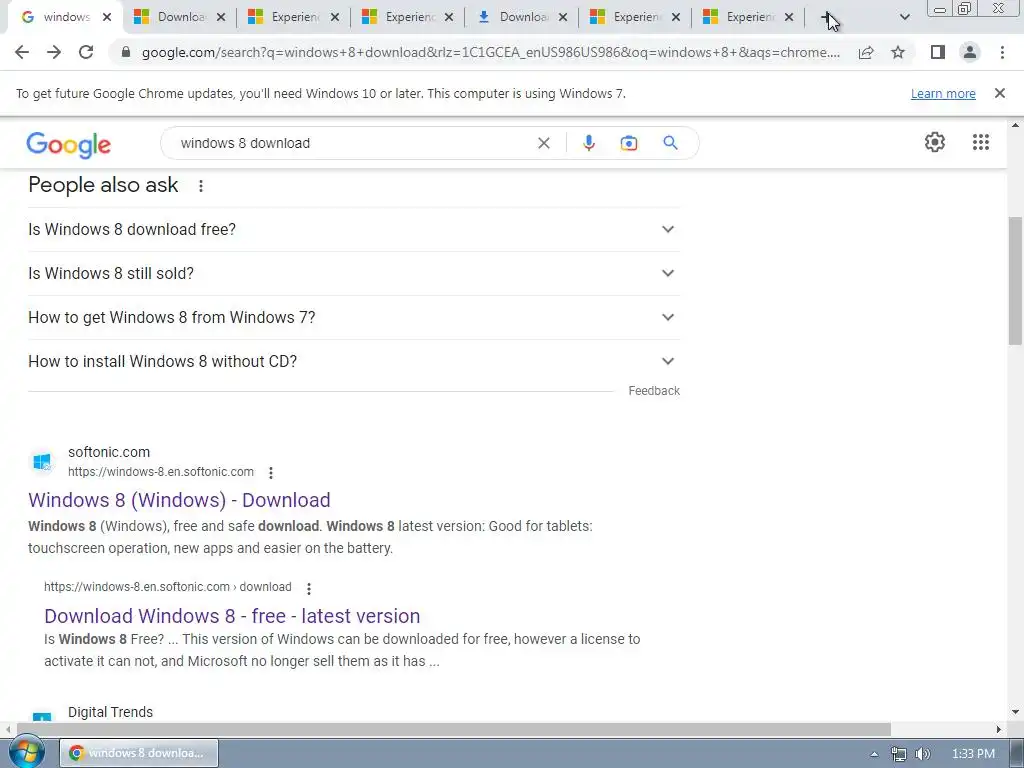
Task: Open the Windows Start menu
Action: tap(26, 753)
